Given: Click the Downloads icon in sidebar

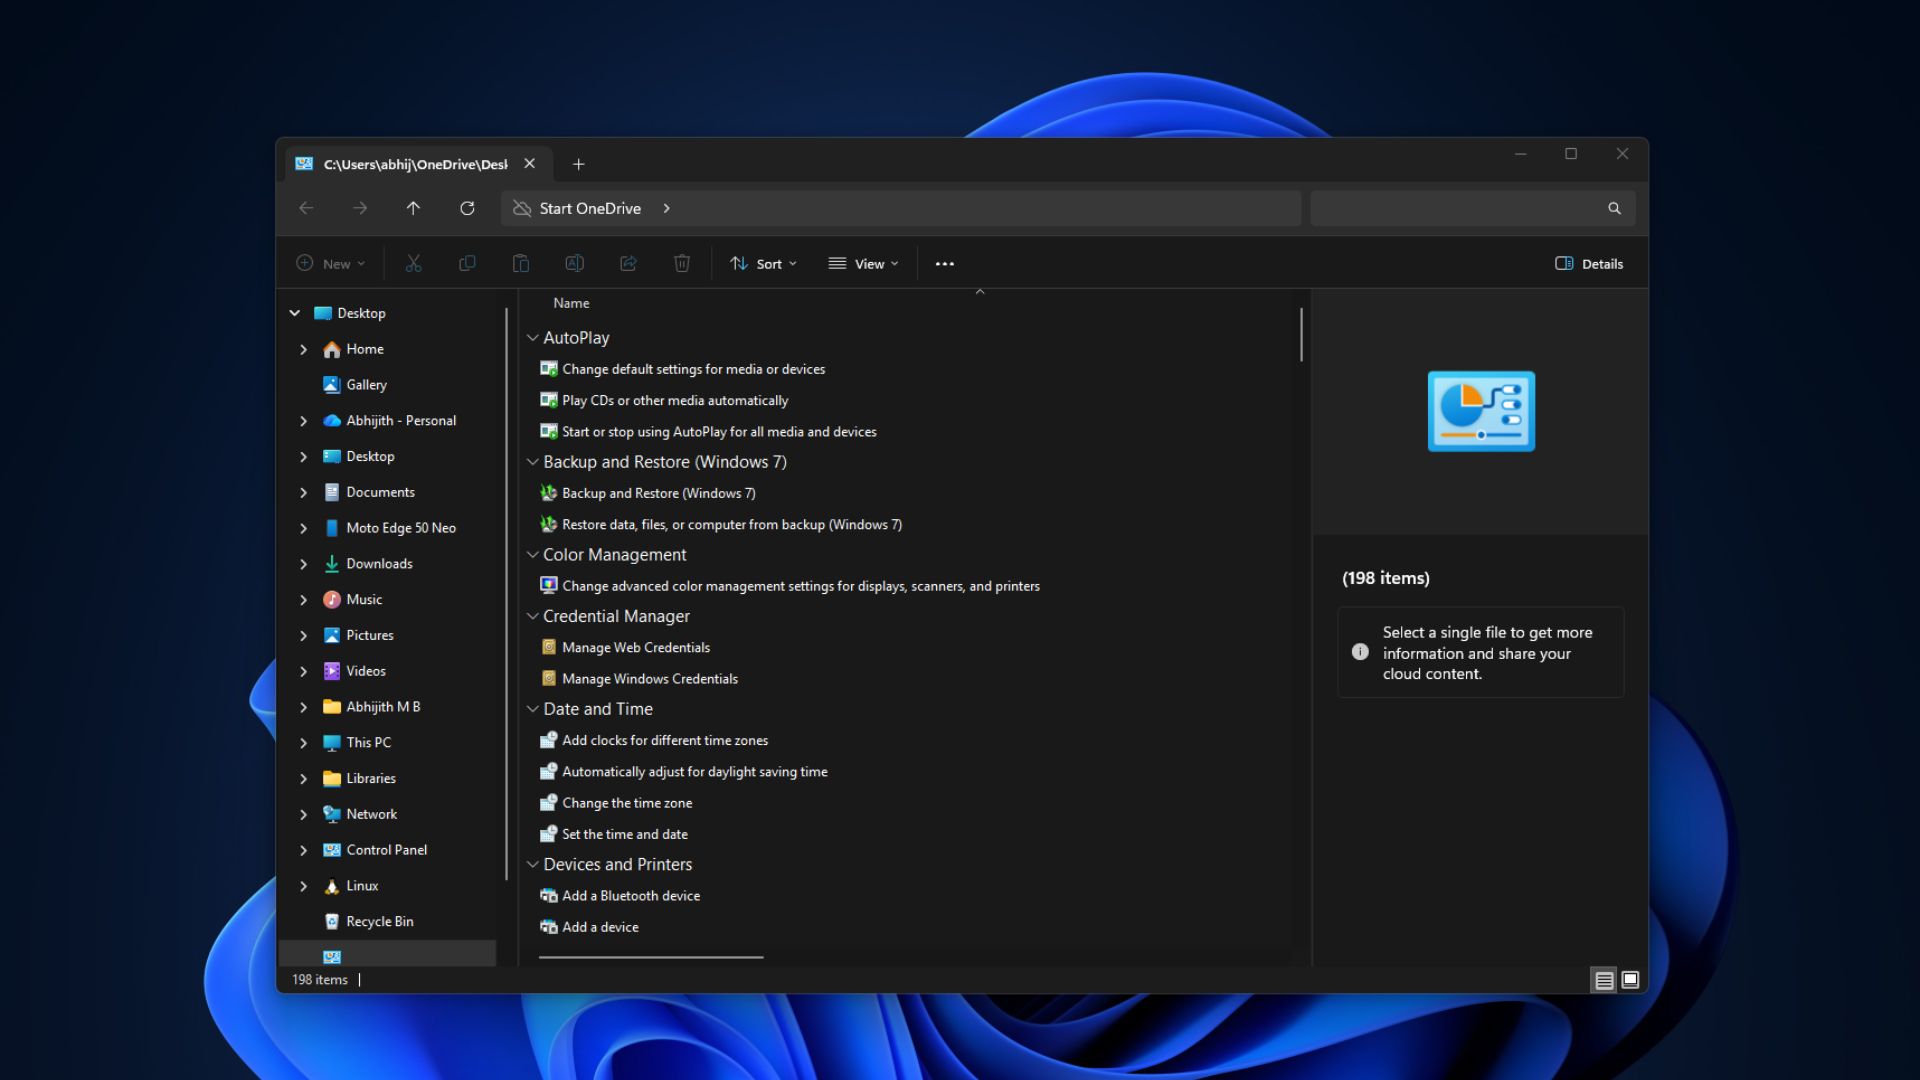Looking at the screenshot, I should pyautogui.click(x=332, y=564).
